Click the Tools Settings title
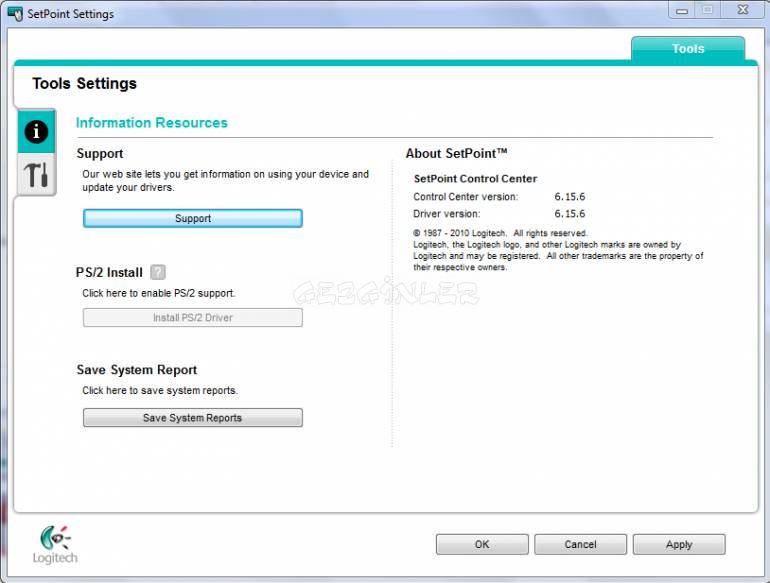 point(84,83)
